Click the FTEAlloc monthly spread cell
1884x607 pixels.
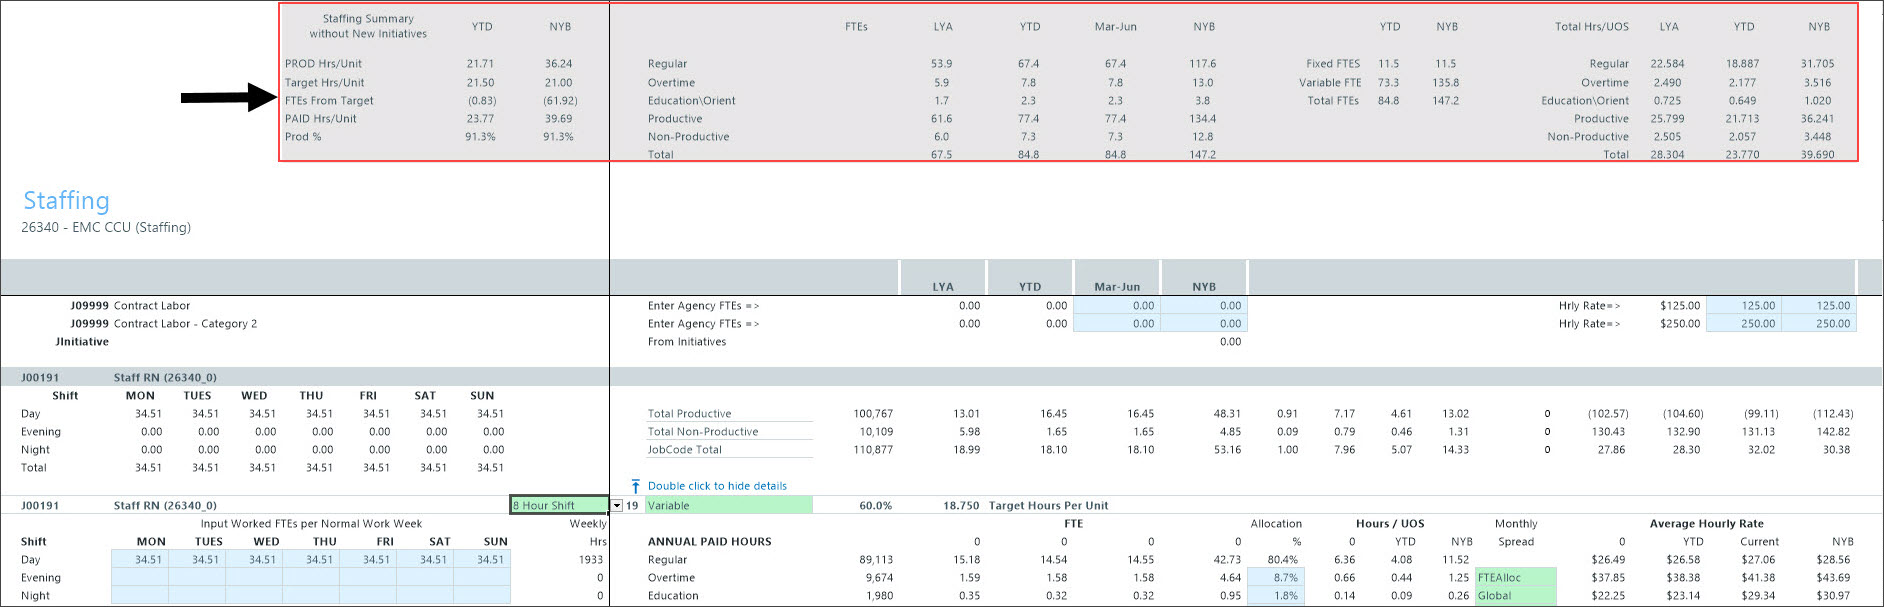pyautogui.click(x=1515, y=578)
